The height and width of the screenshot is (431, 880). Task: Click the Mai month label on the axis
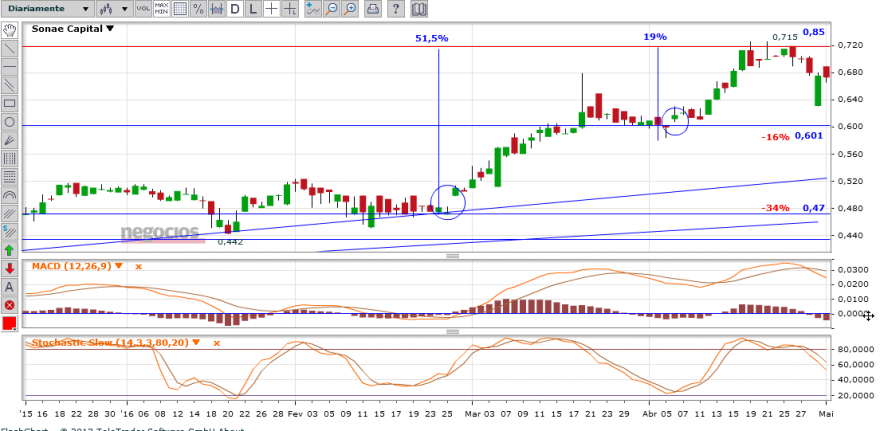pyautogui.click(x=826, y=414)
